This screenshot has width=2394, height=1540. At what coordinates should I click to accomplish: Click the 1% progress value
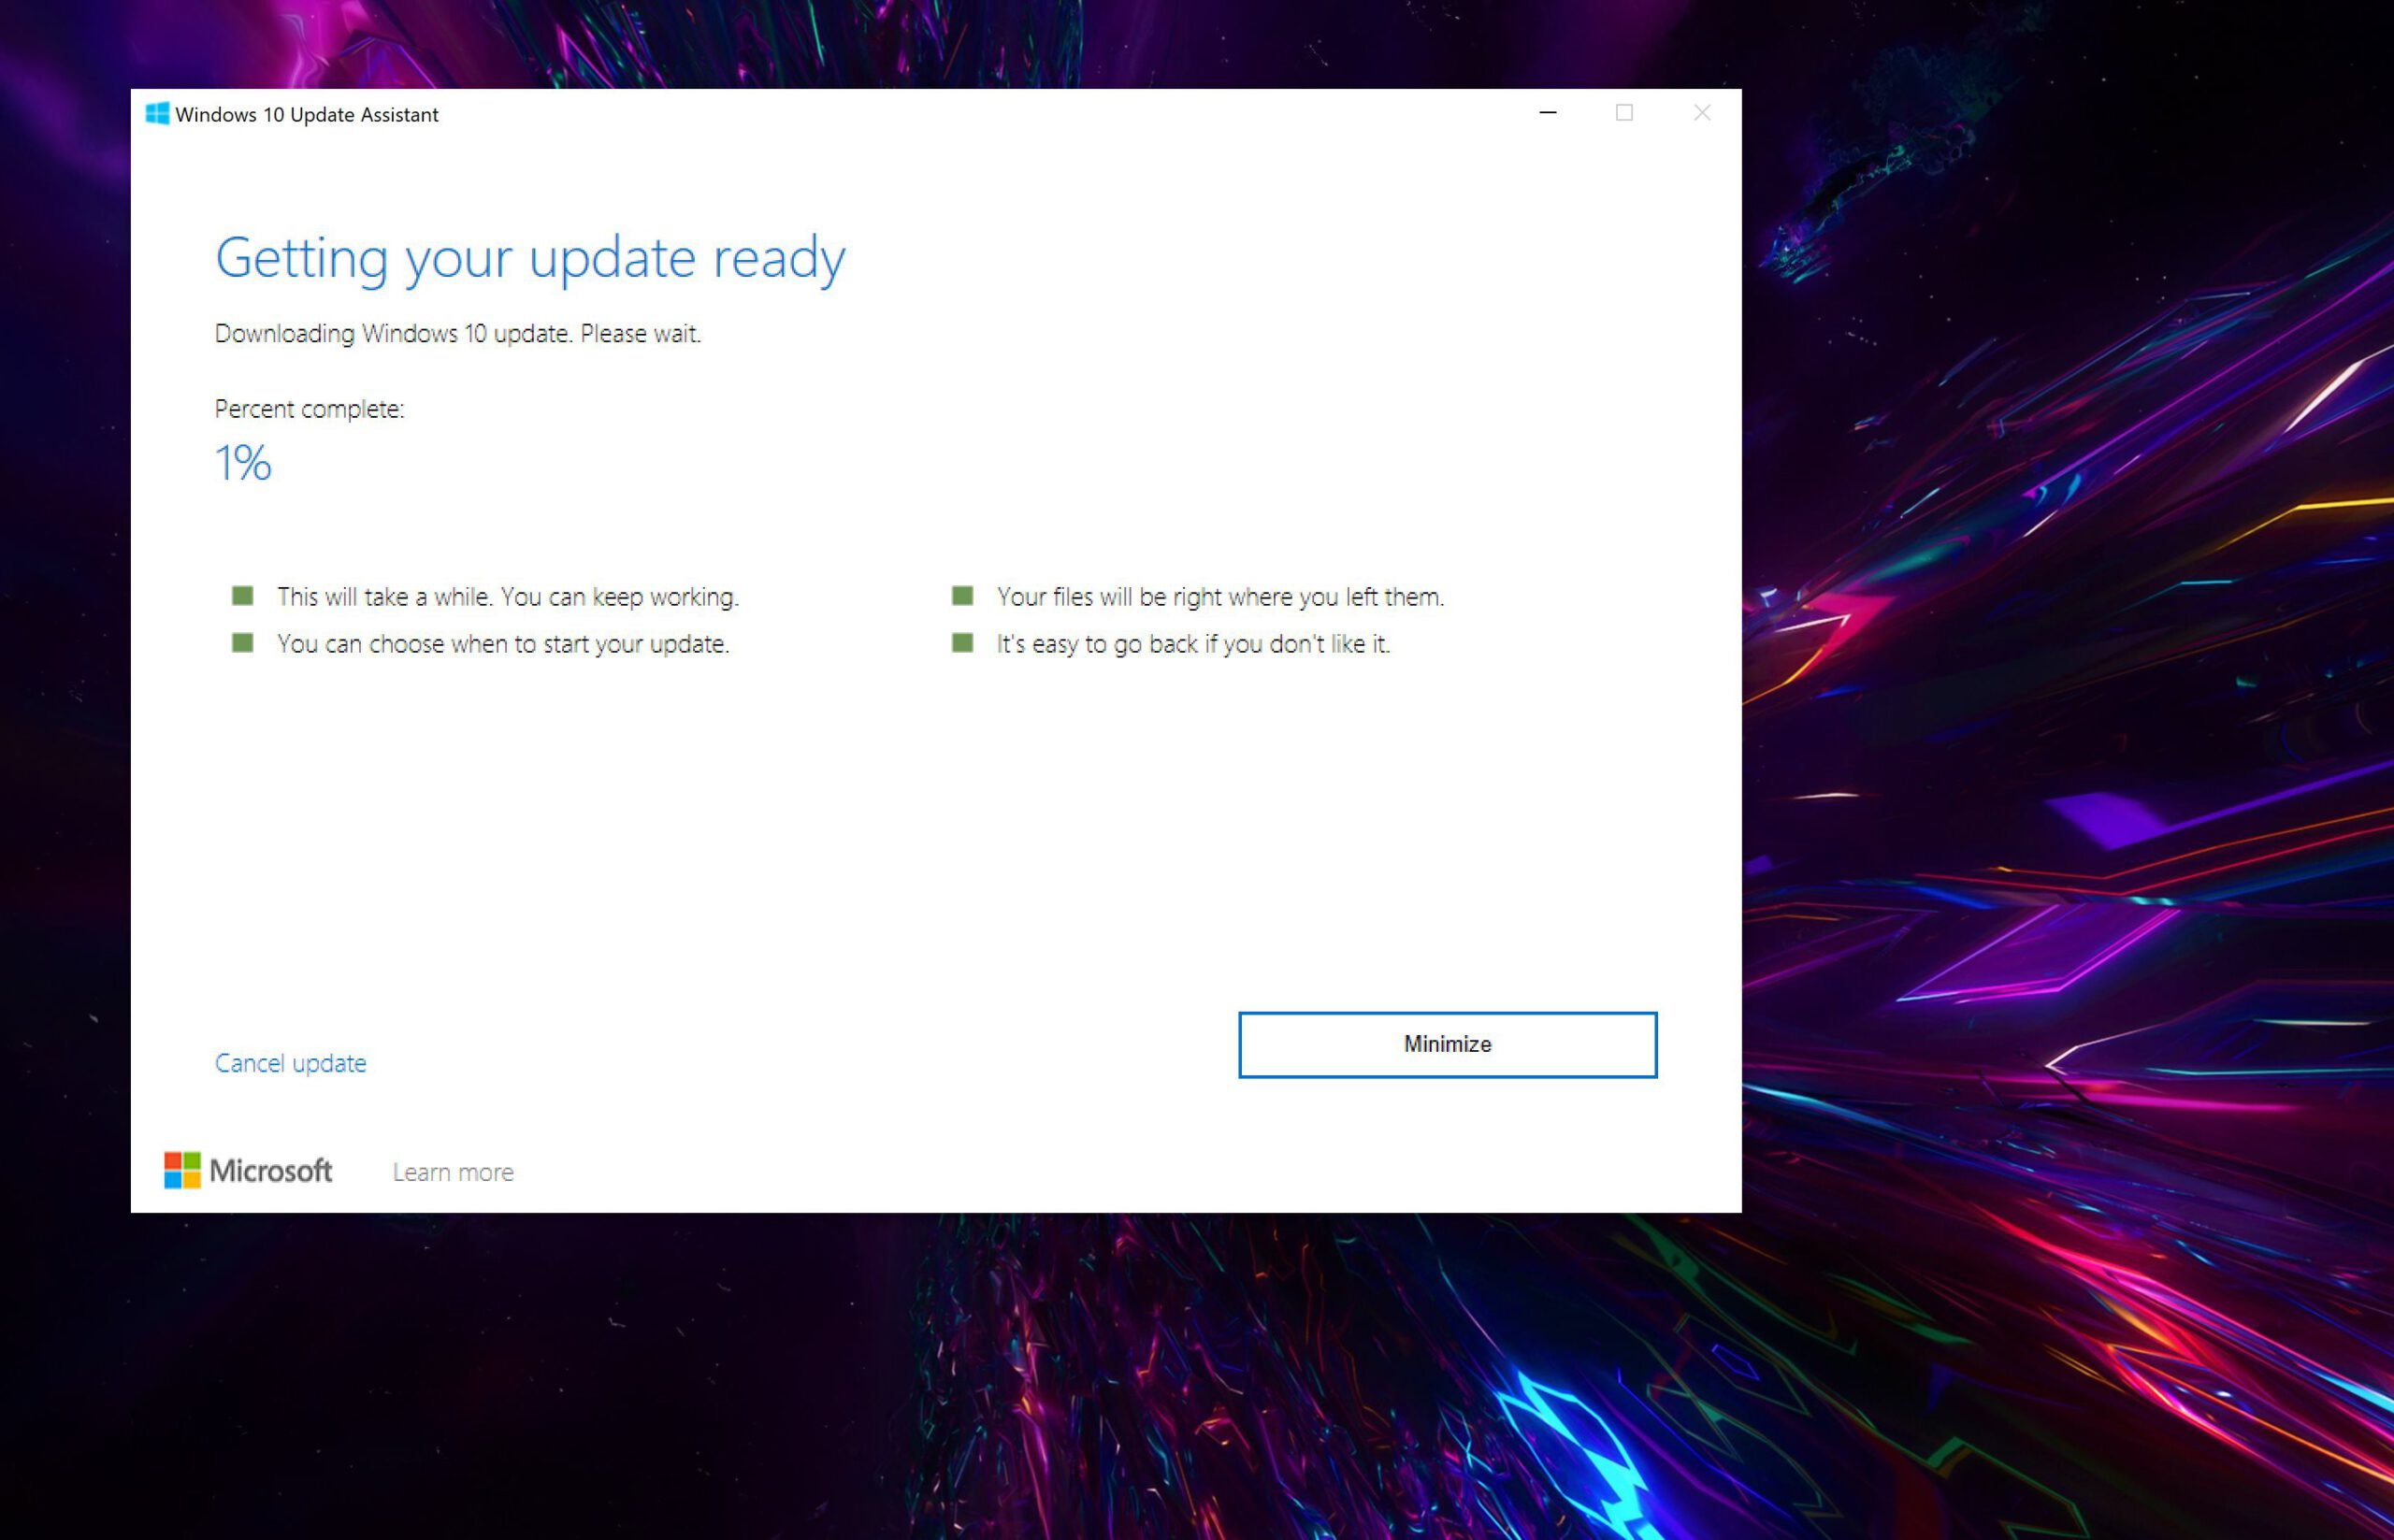tap(243, 463)
